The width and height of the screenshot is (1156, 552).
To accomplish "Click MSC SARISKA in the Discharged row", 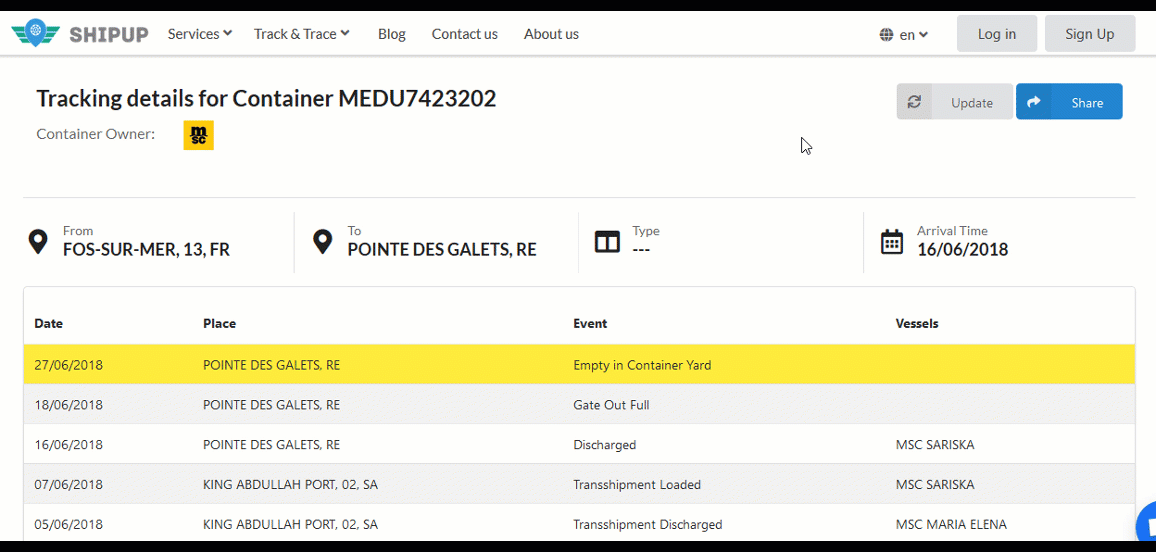I will [x=935, y=444].
